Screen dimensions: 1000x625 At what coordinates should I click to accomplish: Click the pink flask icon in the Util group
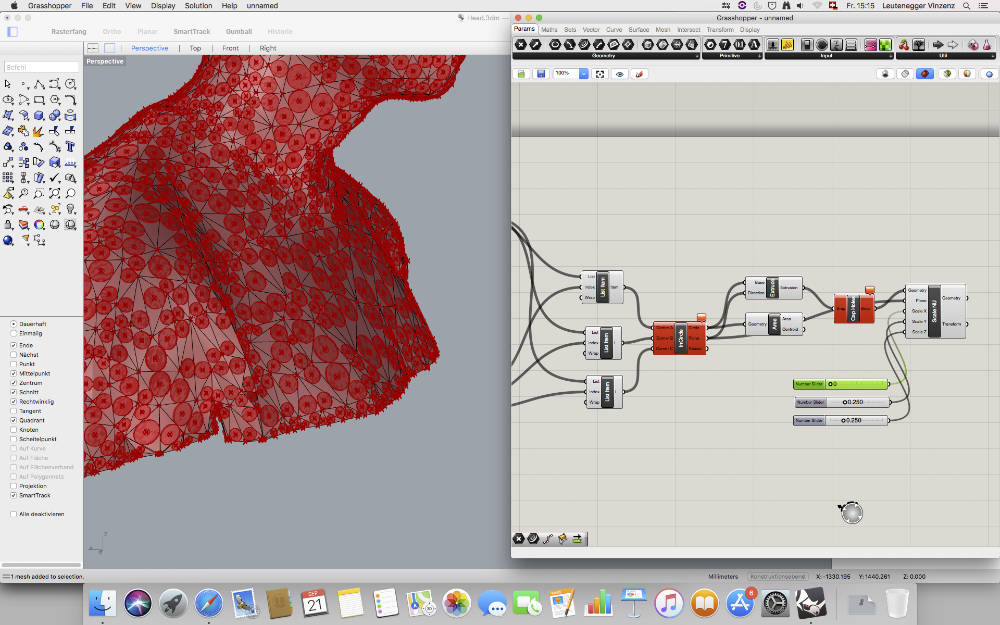(987, 45)
